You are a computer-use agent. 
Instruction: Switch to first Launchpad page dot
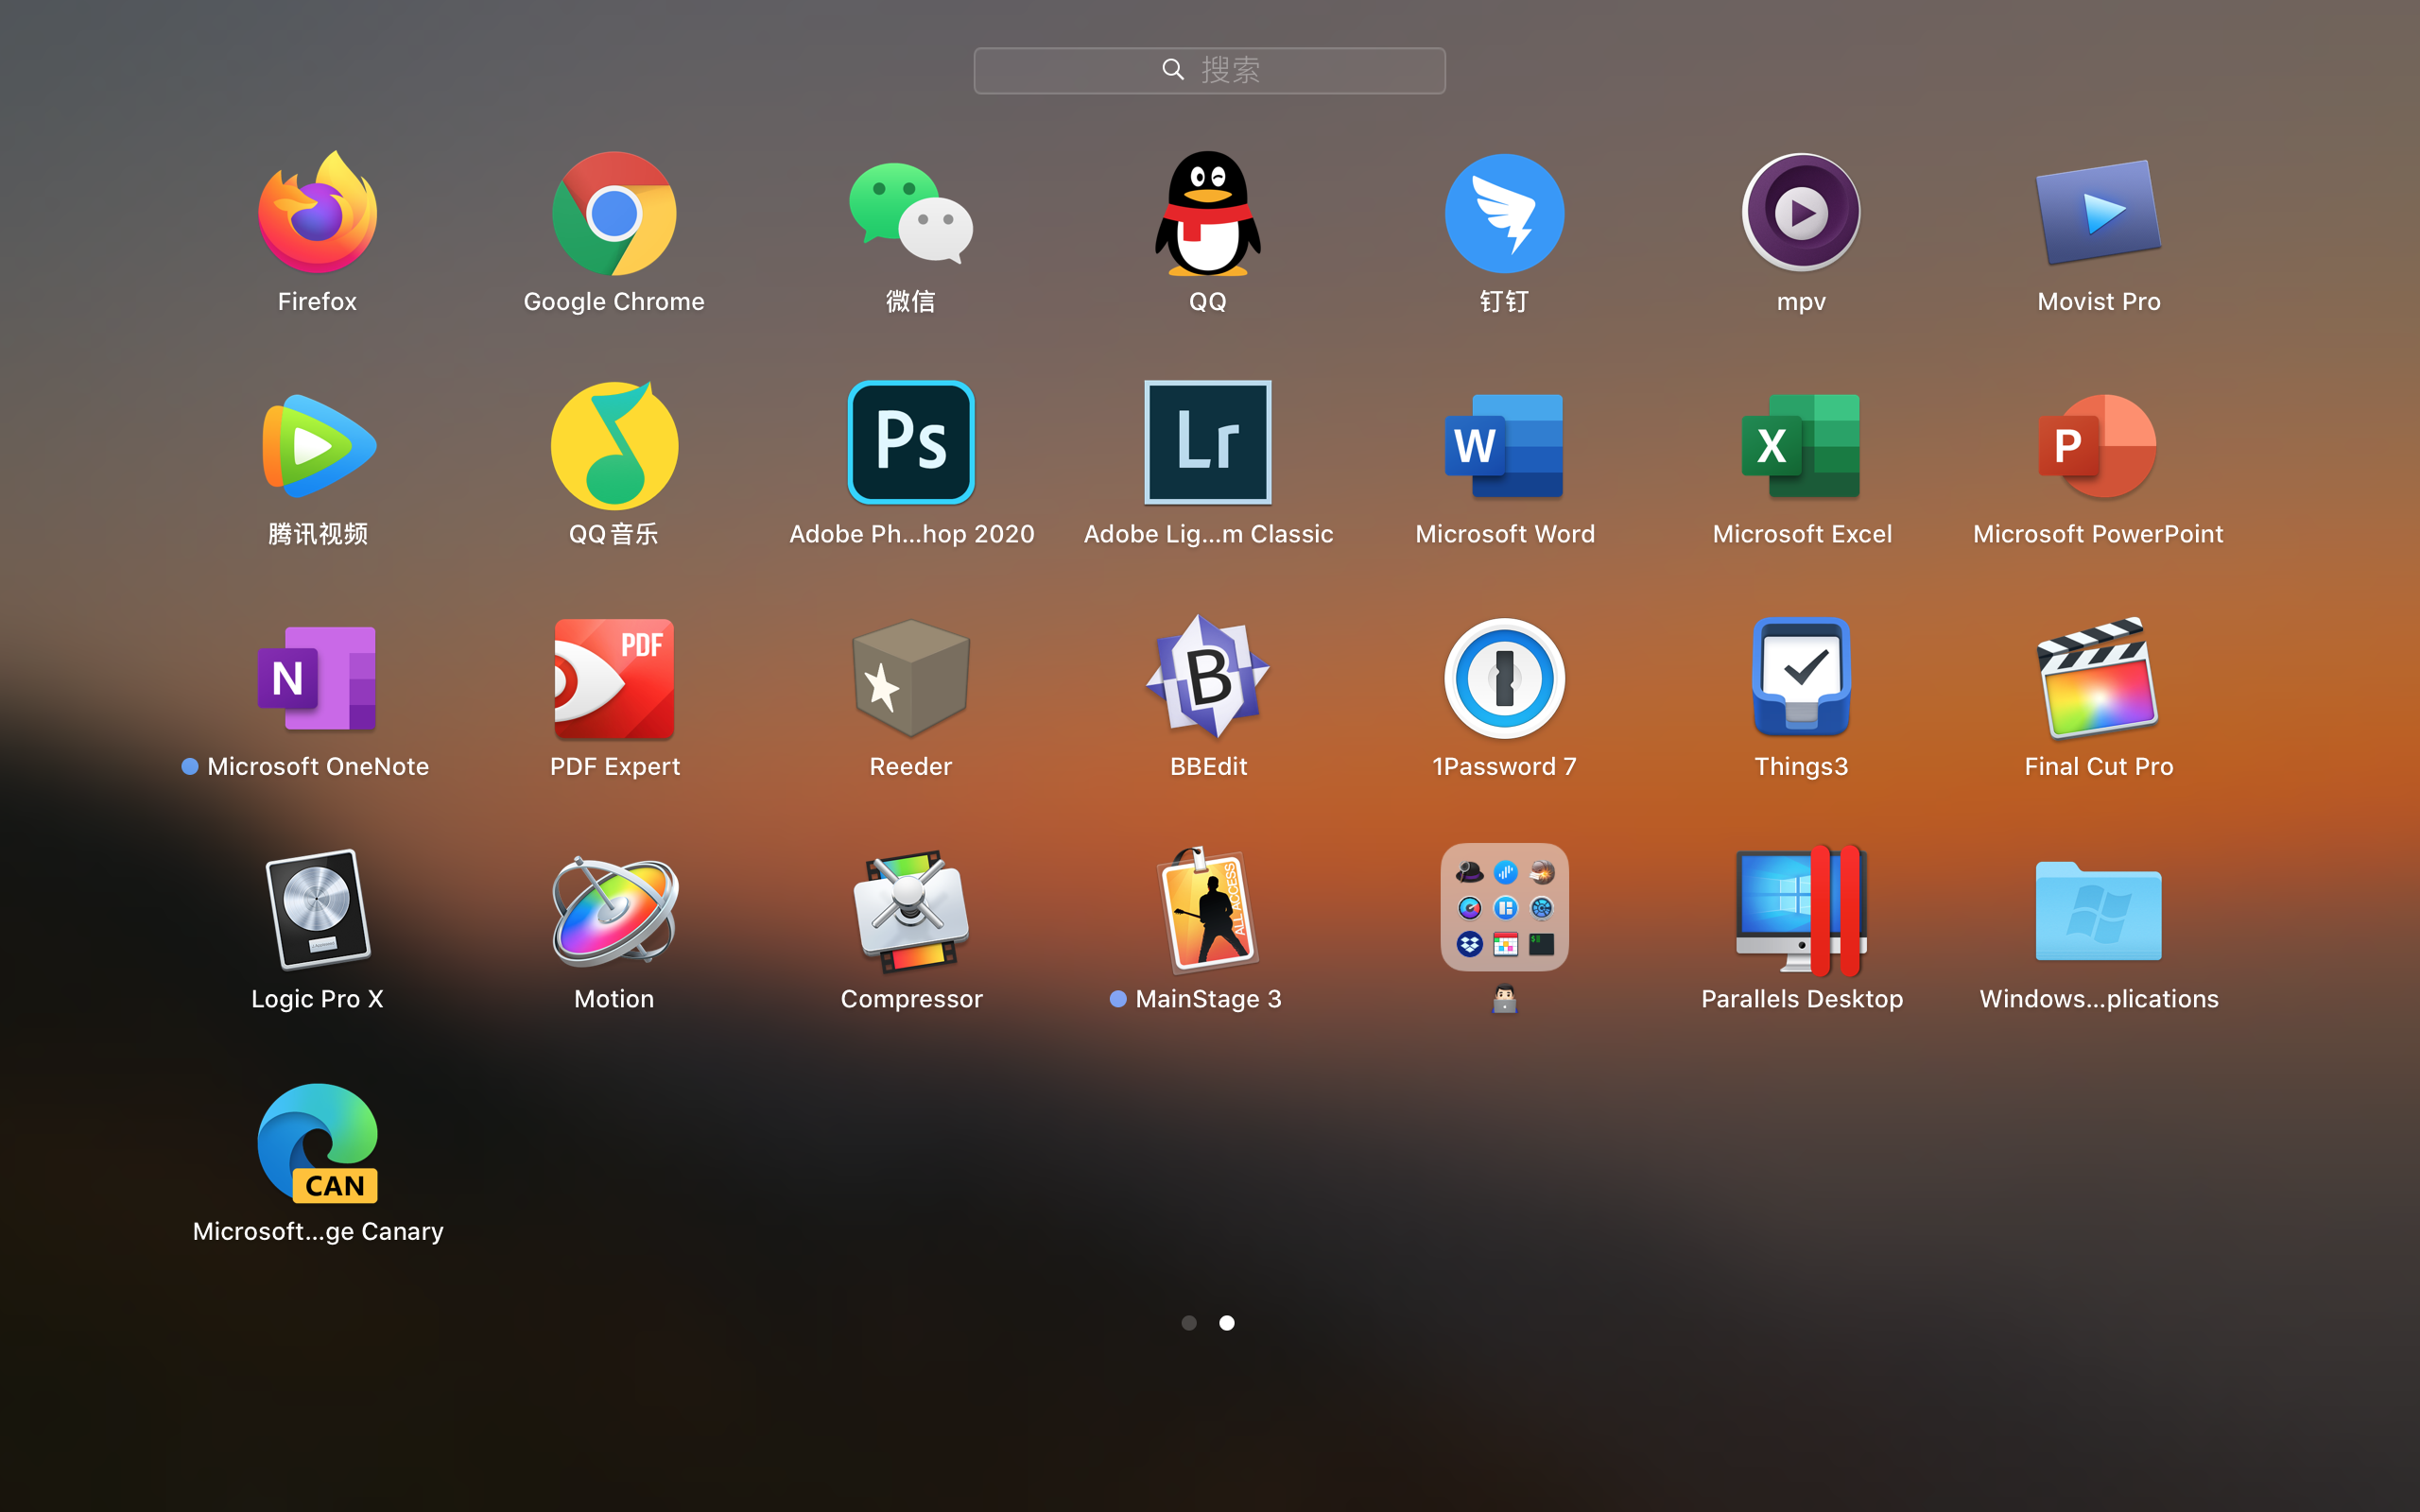1188,1323
